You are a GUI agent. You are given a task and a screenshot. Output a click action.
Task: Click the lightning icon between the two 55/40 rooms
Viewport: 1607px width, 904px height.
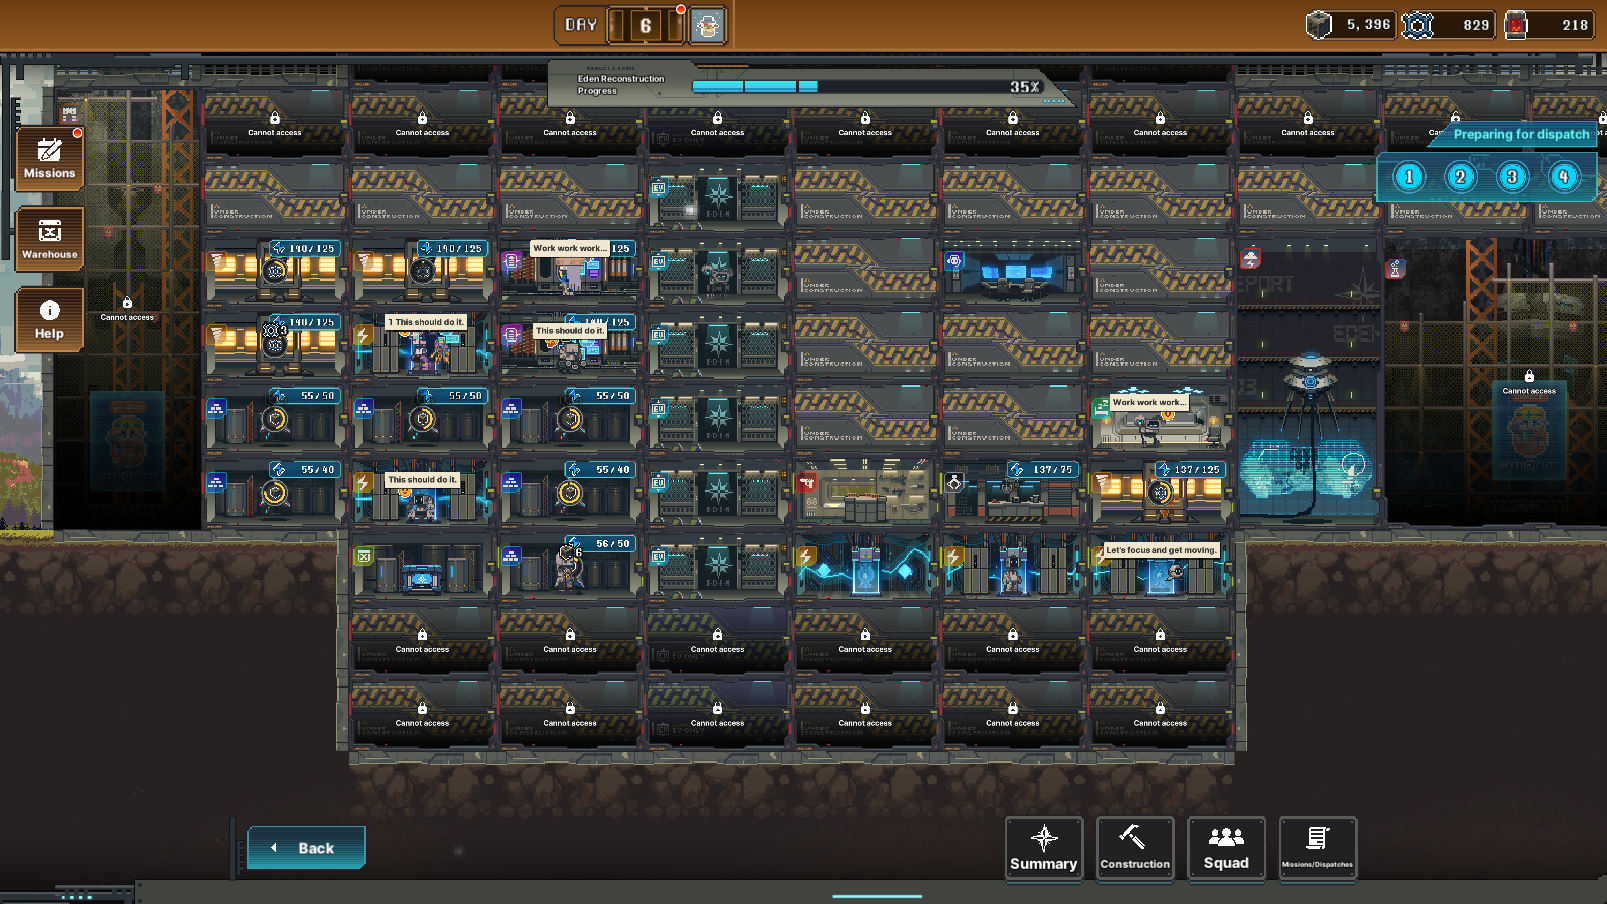click(x=364, y=483)
